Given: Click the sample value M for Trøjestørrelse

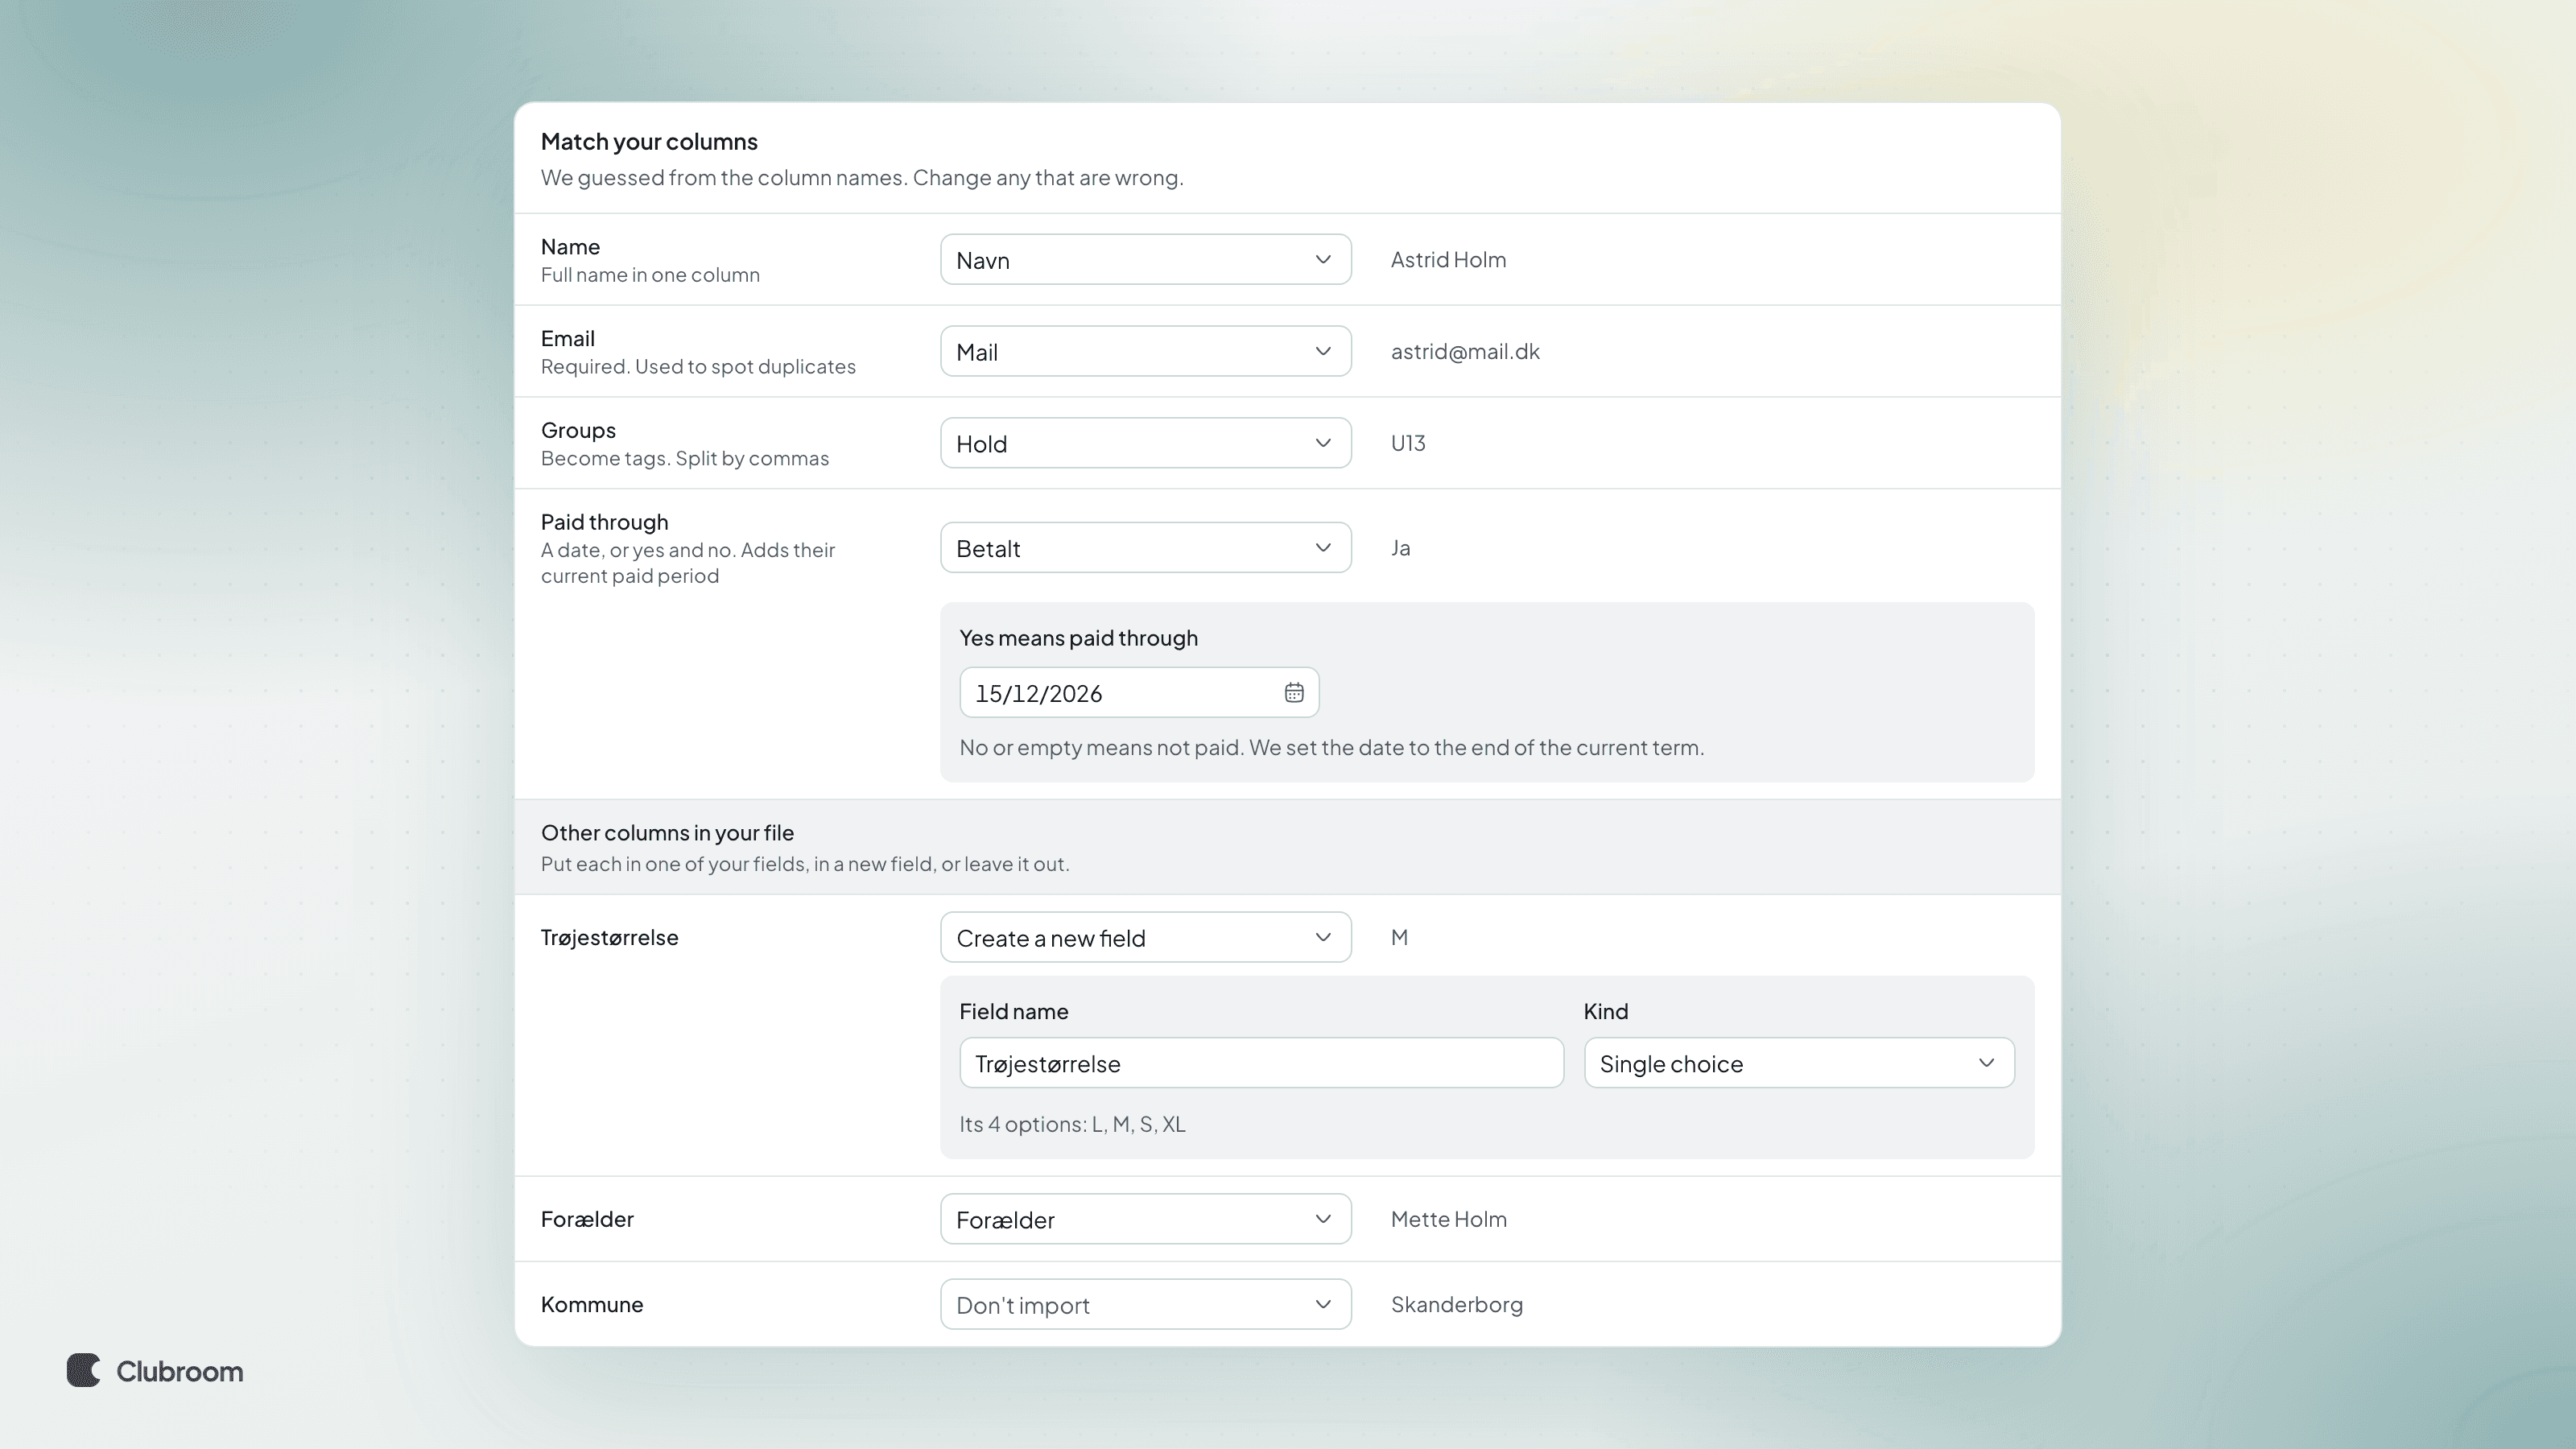Looking at the screenshot, I should 1399,938.
